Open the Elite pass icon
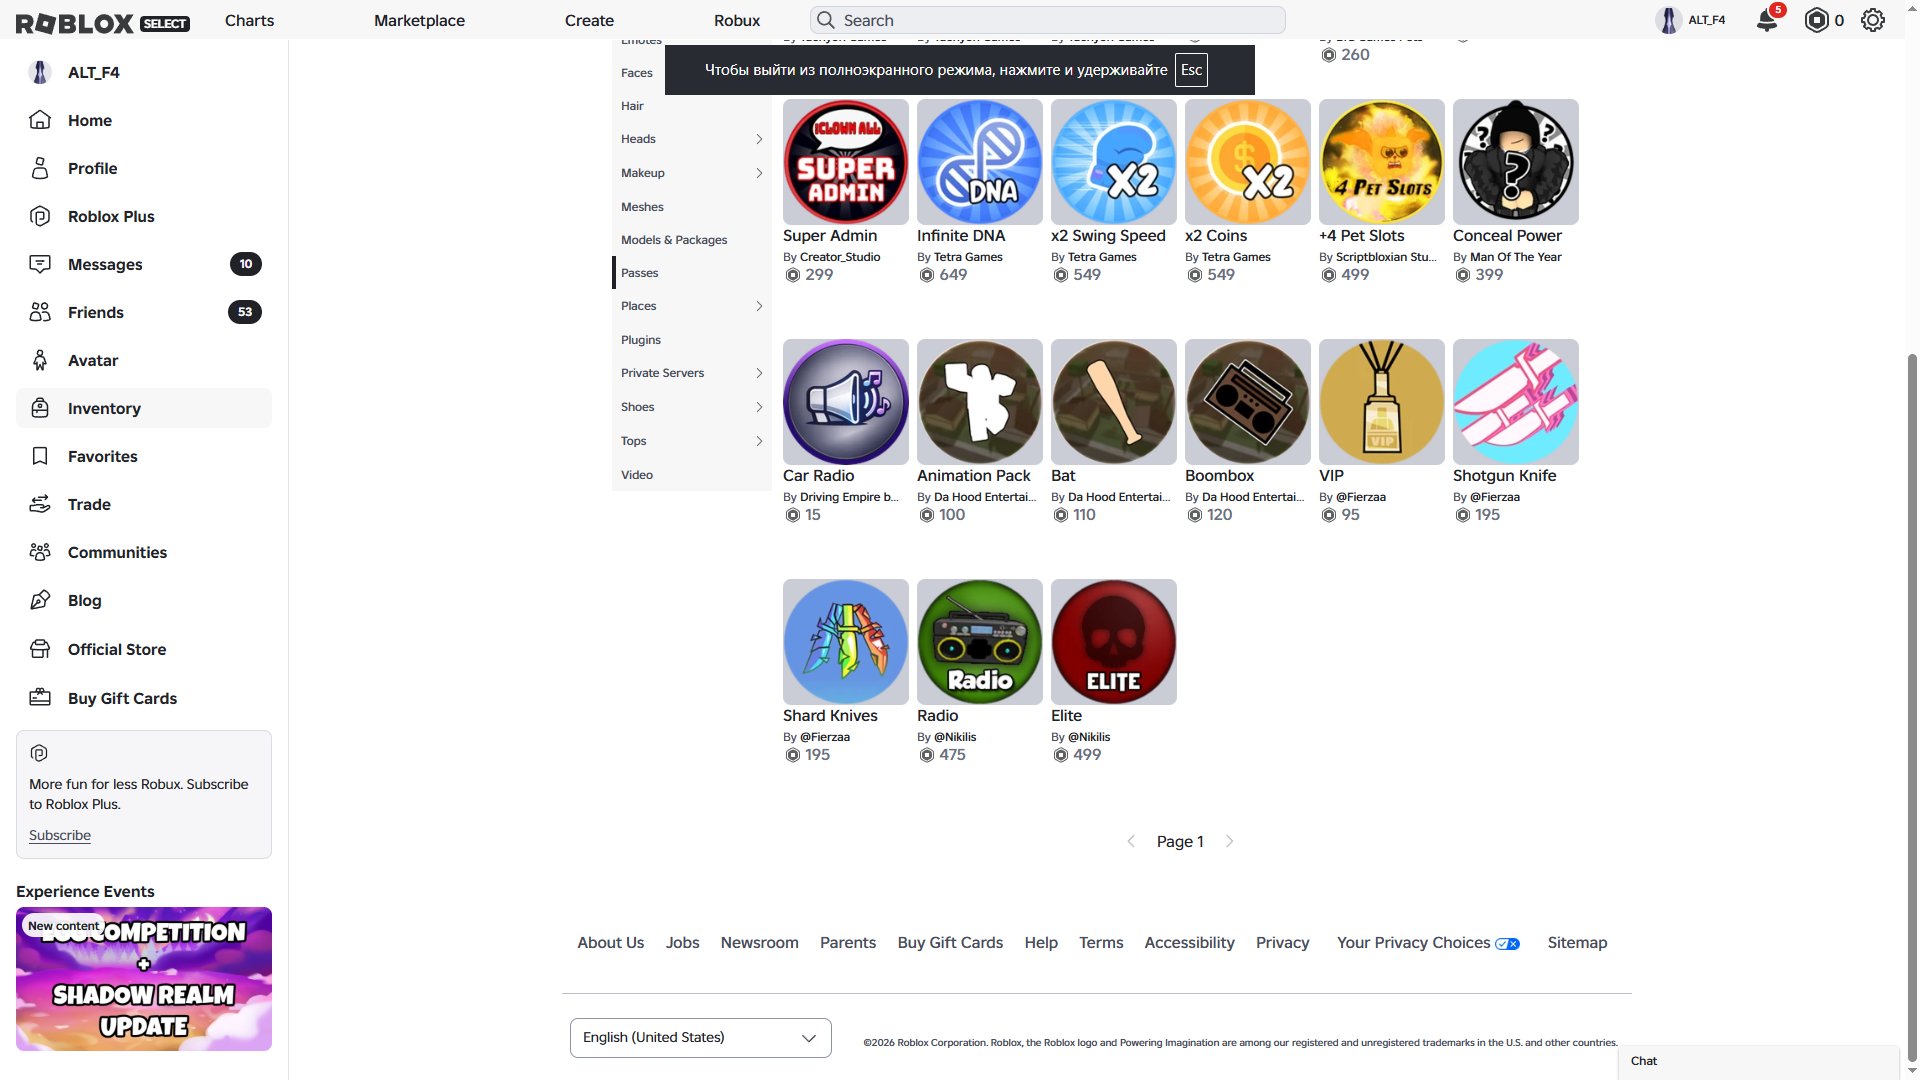 tap(1114, 642)
